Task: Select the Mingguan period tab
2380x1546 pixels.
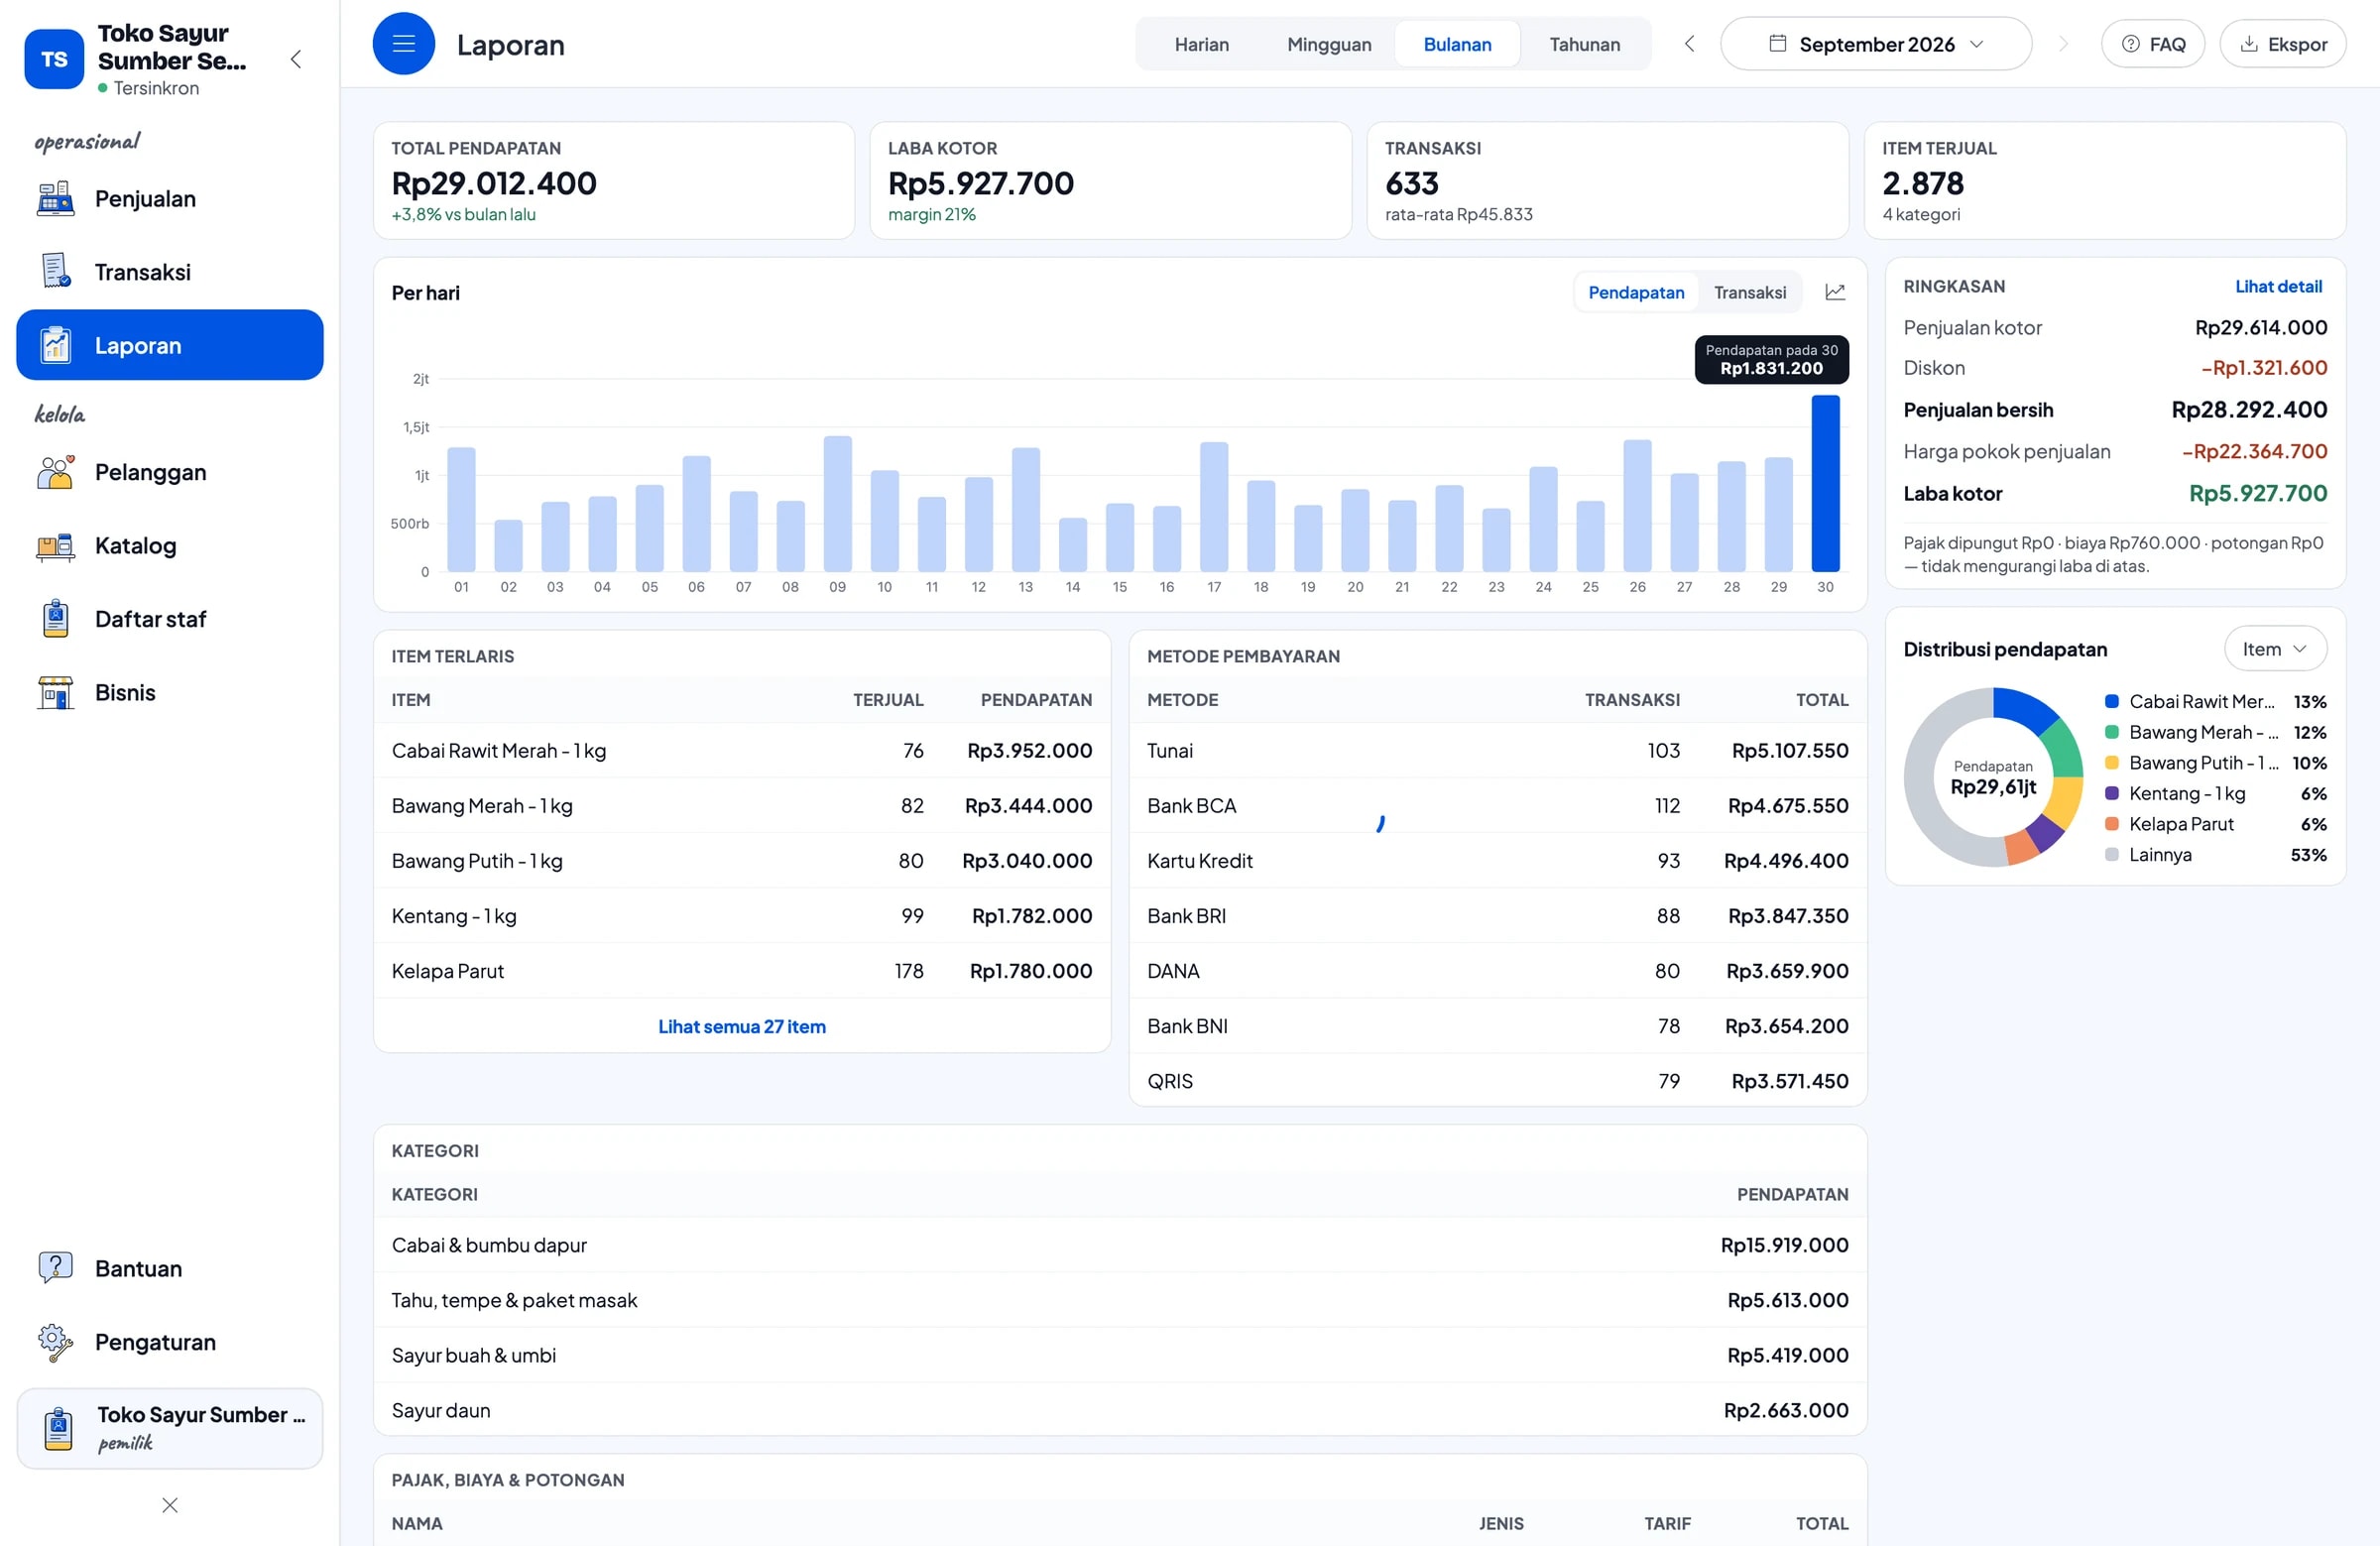Action: [1329, 44]
